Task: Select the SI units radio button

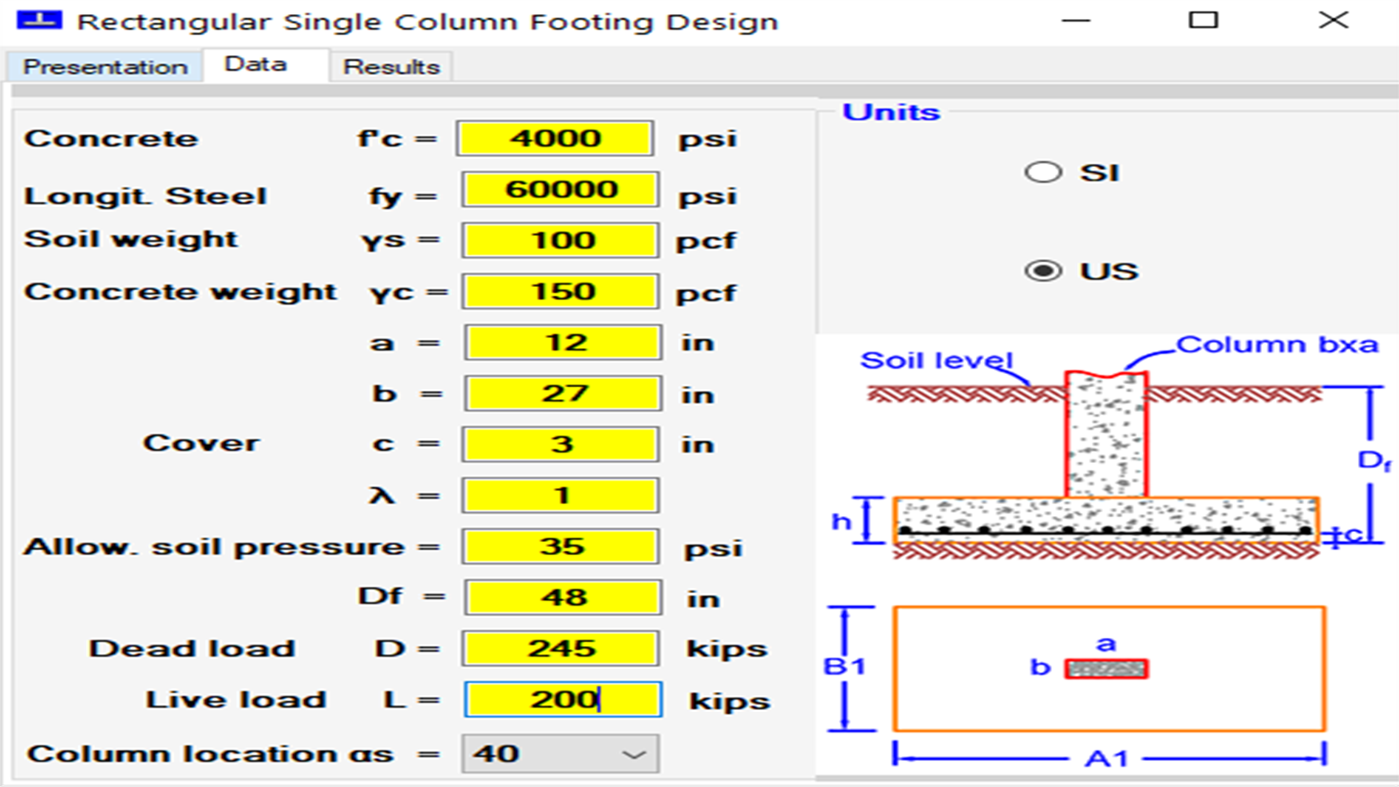Action: (x=1044, y=171)
